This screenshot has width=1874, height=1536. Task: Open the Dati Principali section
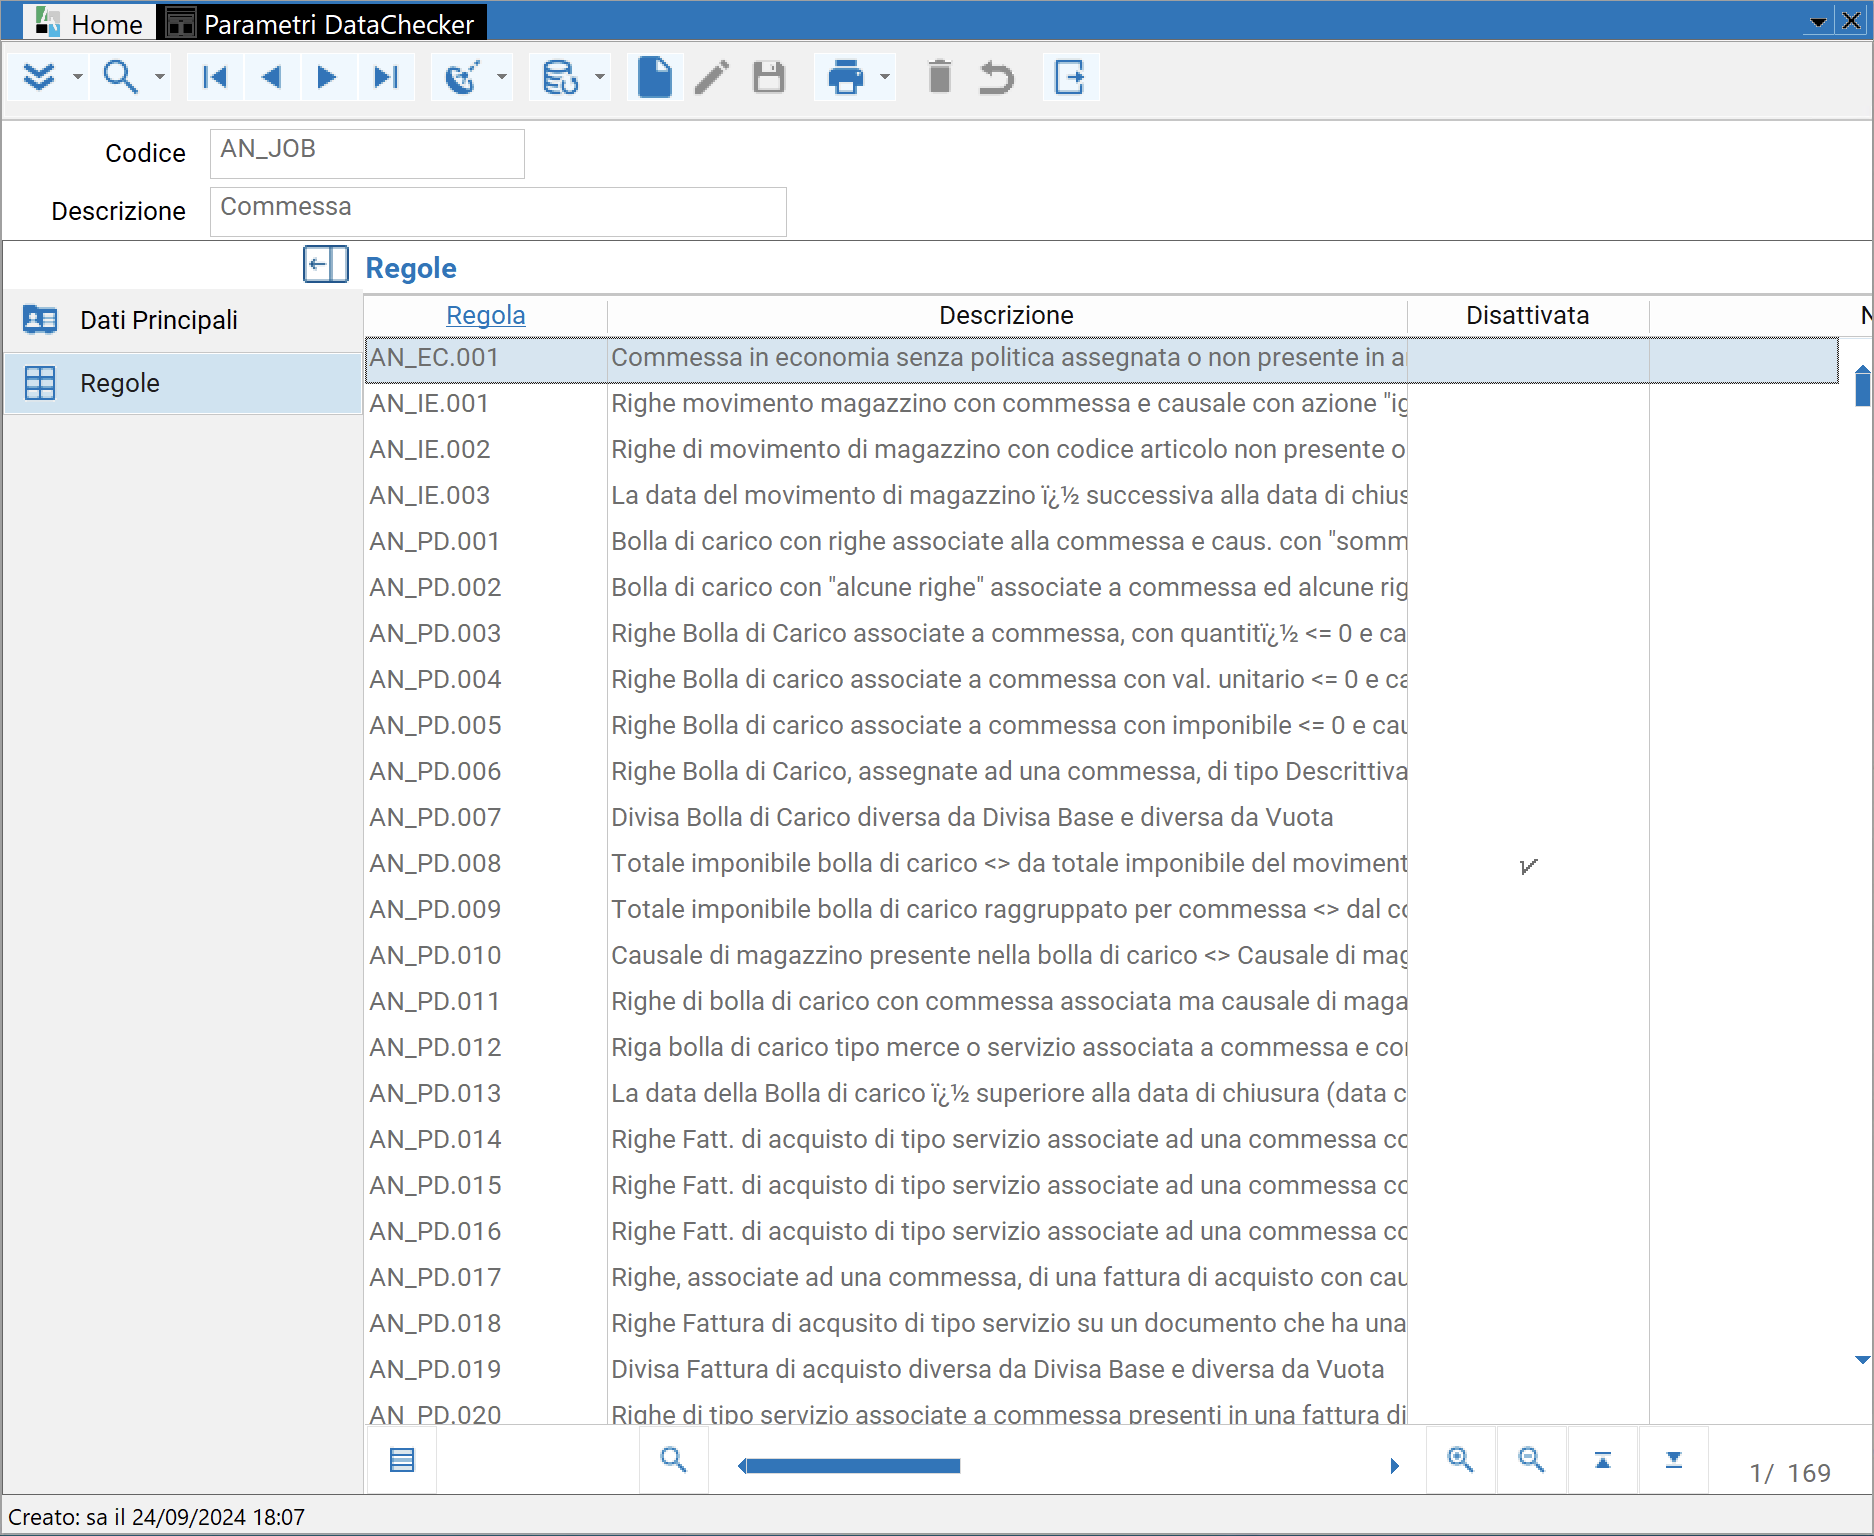click(x=182, y=320)
